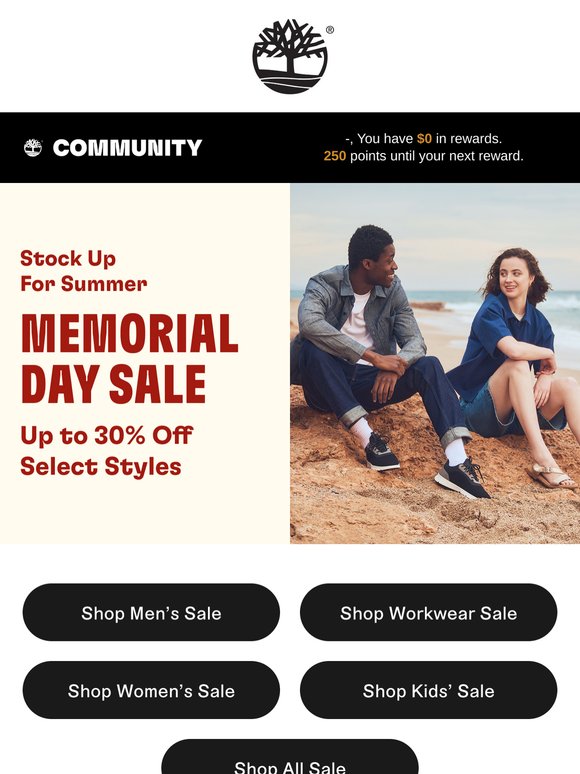Select the Shop Women's Sale button
Viewport: 580px width, 774px height.
[151, 690]
